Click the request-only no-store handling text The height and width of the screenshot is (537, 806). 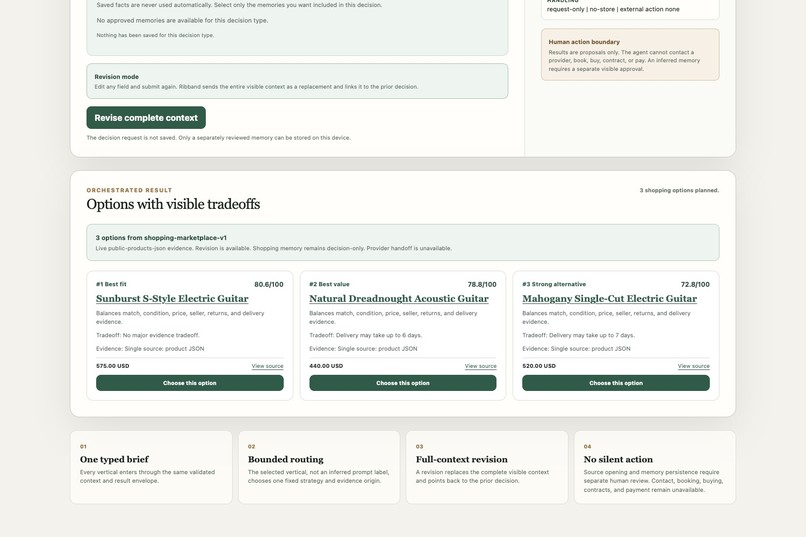613,9
